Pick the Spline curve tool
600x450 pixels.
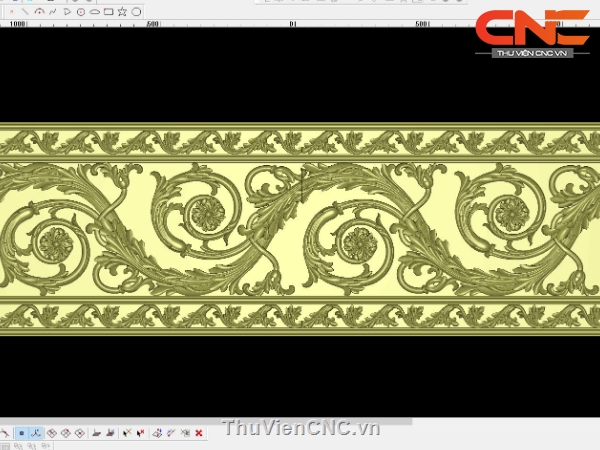(53, 12)
